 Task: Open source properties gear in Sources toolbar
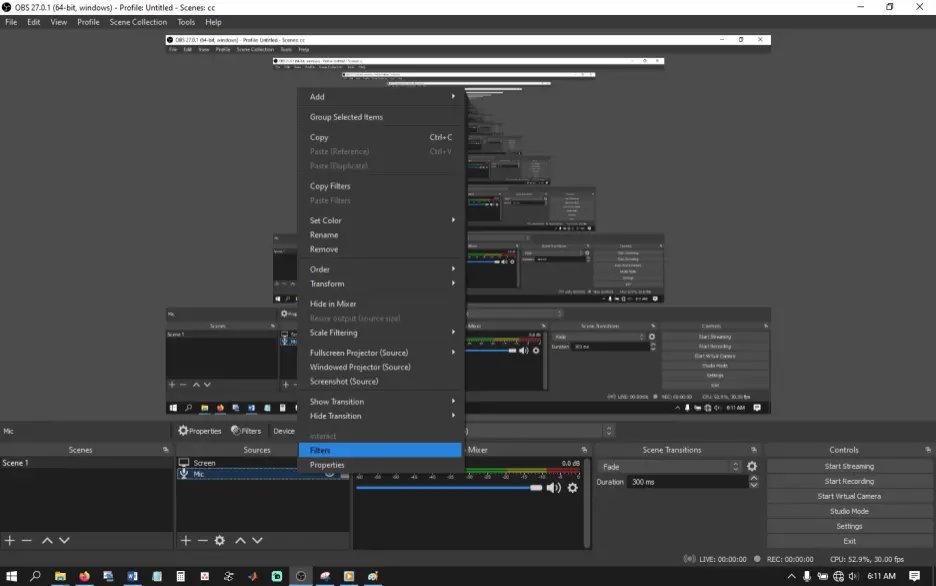pos(220,540)
